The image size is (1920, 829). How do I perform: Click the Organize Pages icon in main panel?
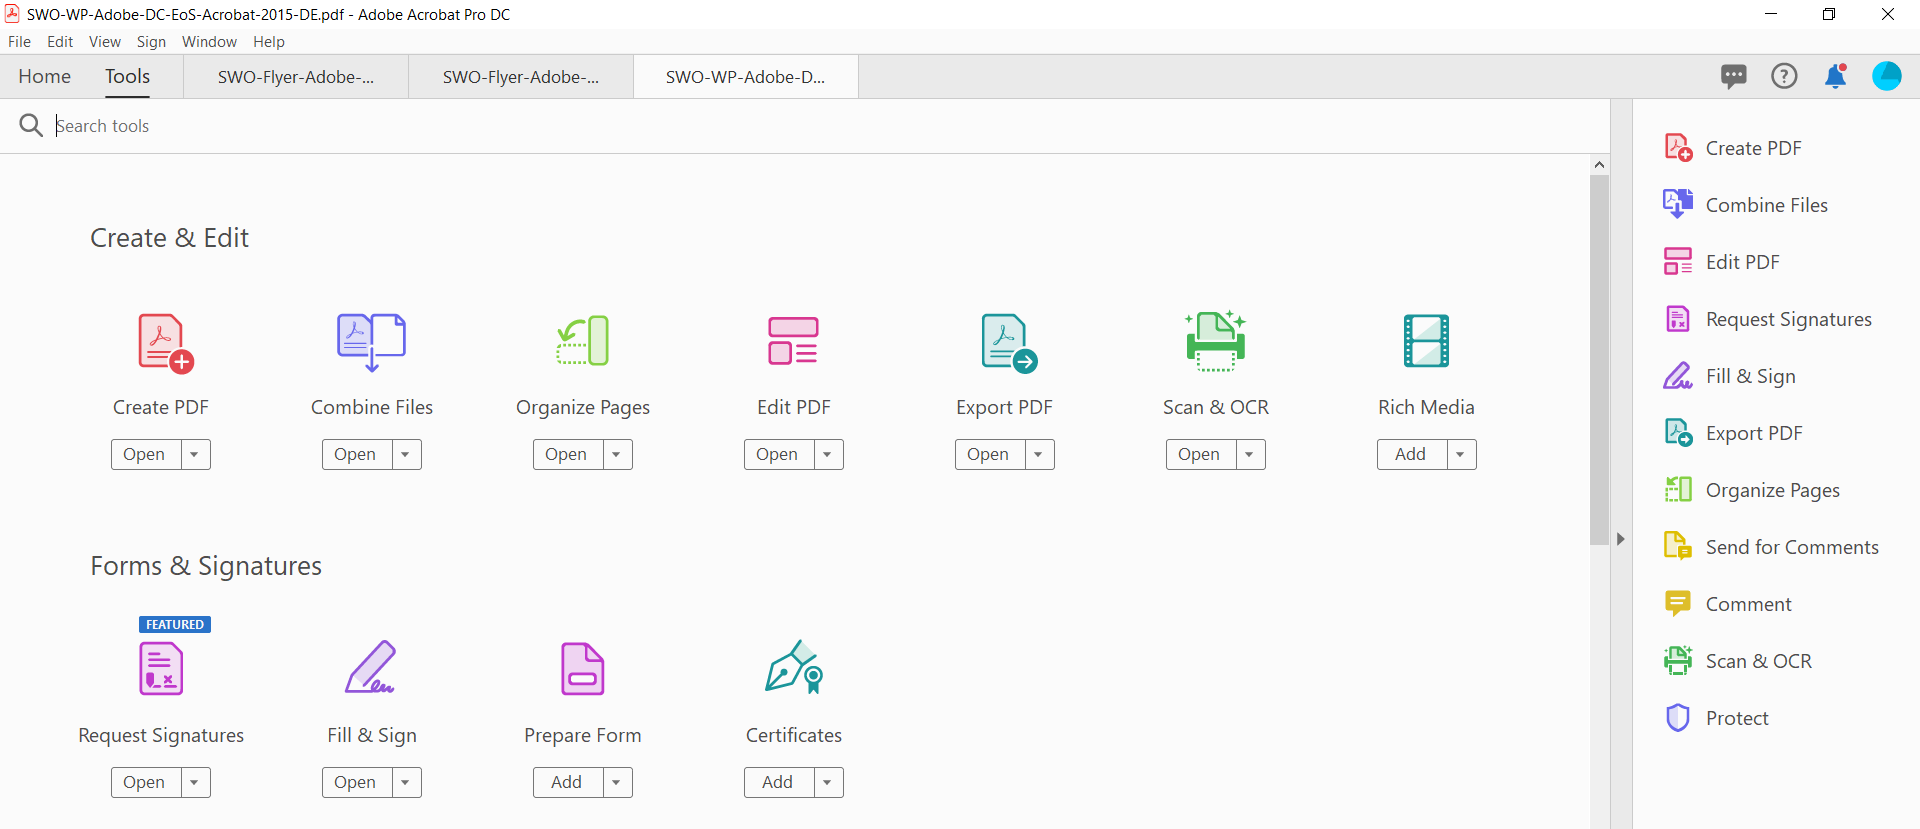coord(583,341)
